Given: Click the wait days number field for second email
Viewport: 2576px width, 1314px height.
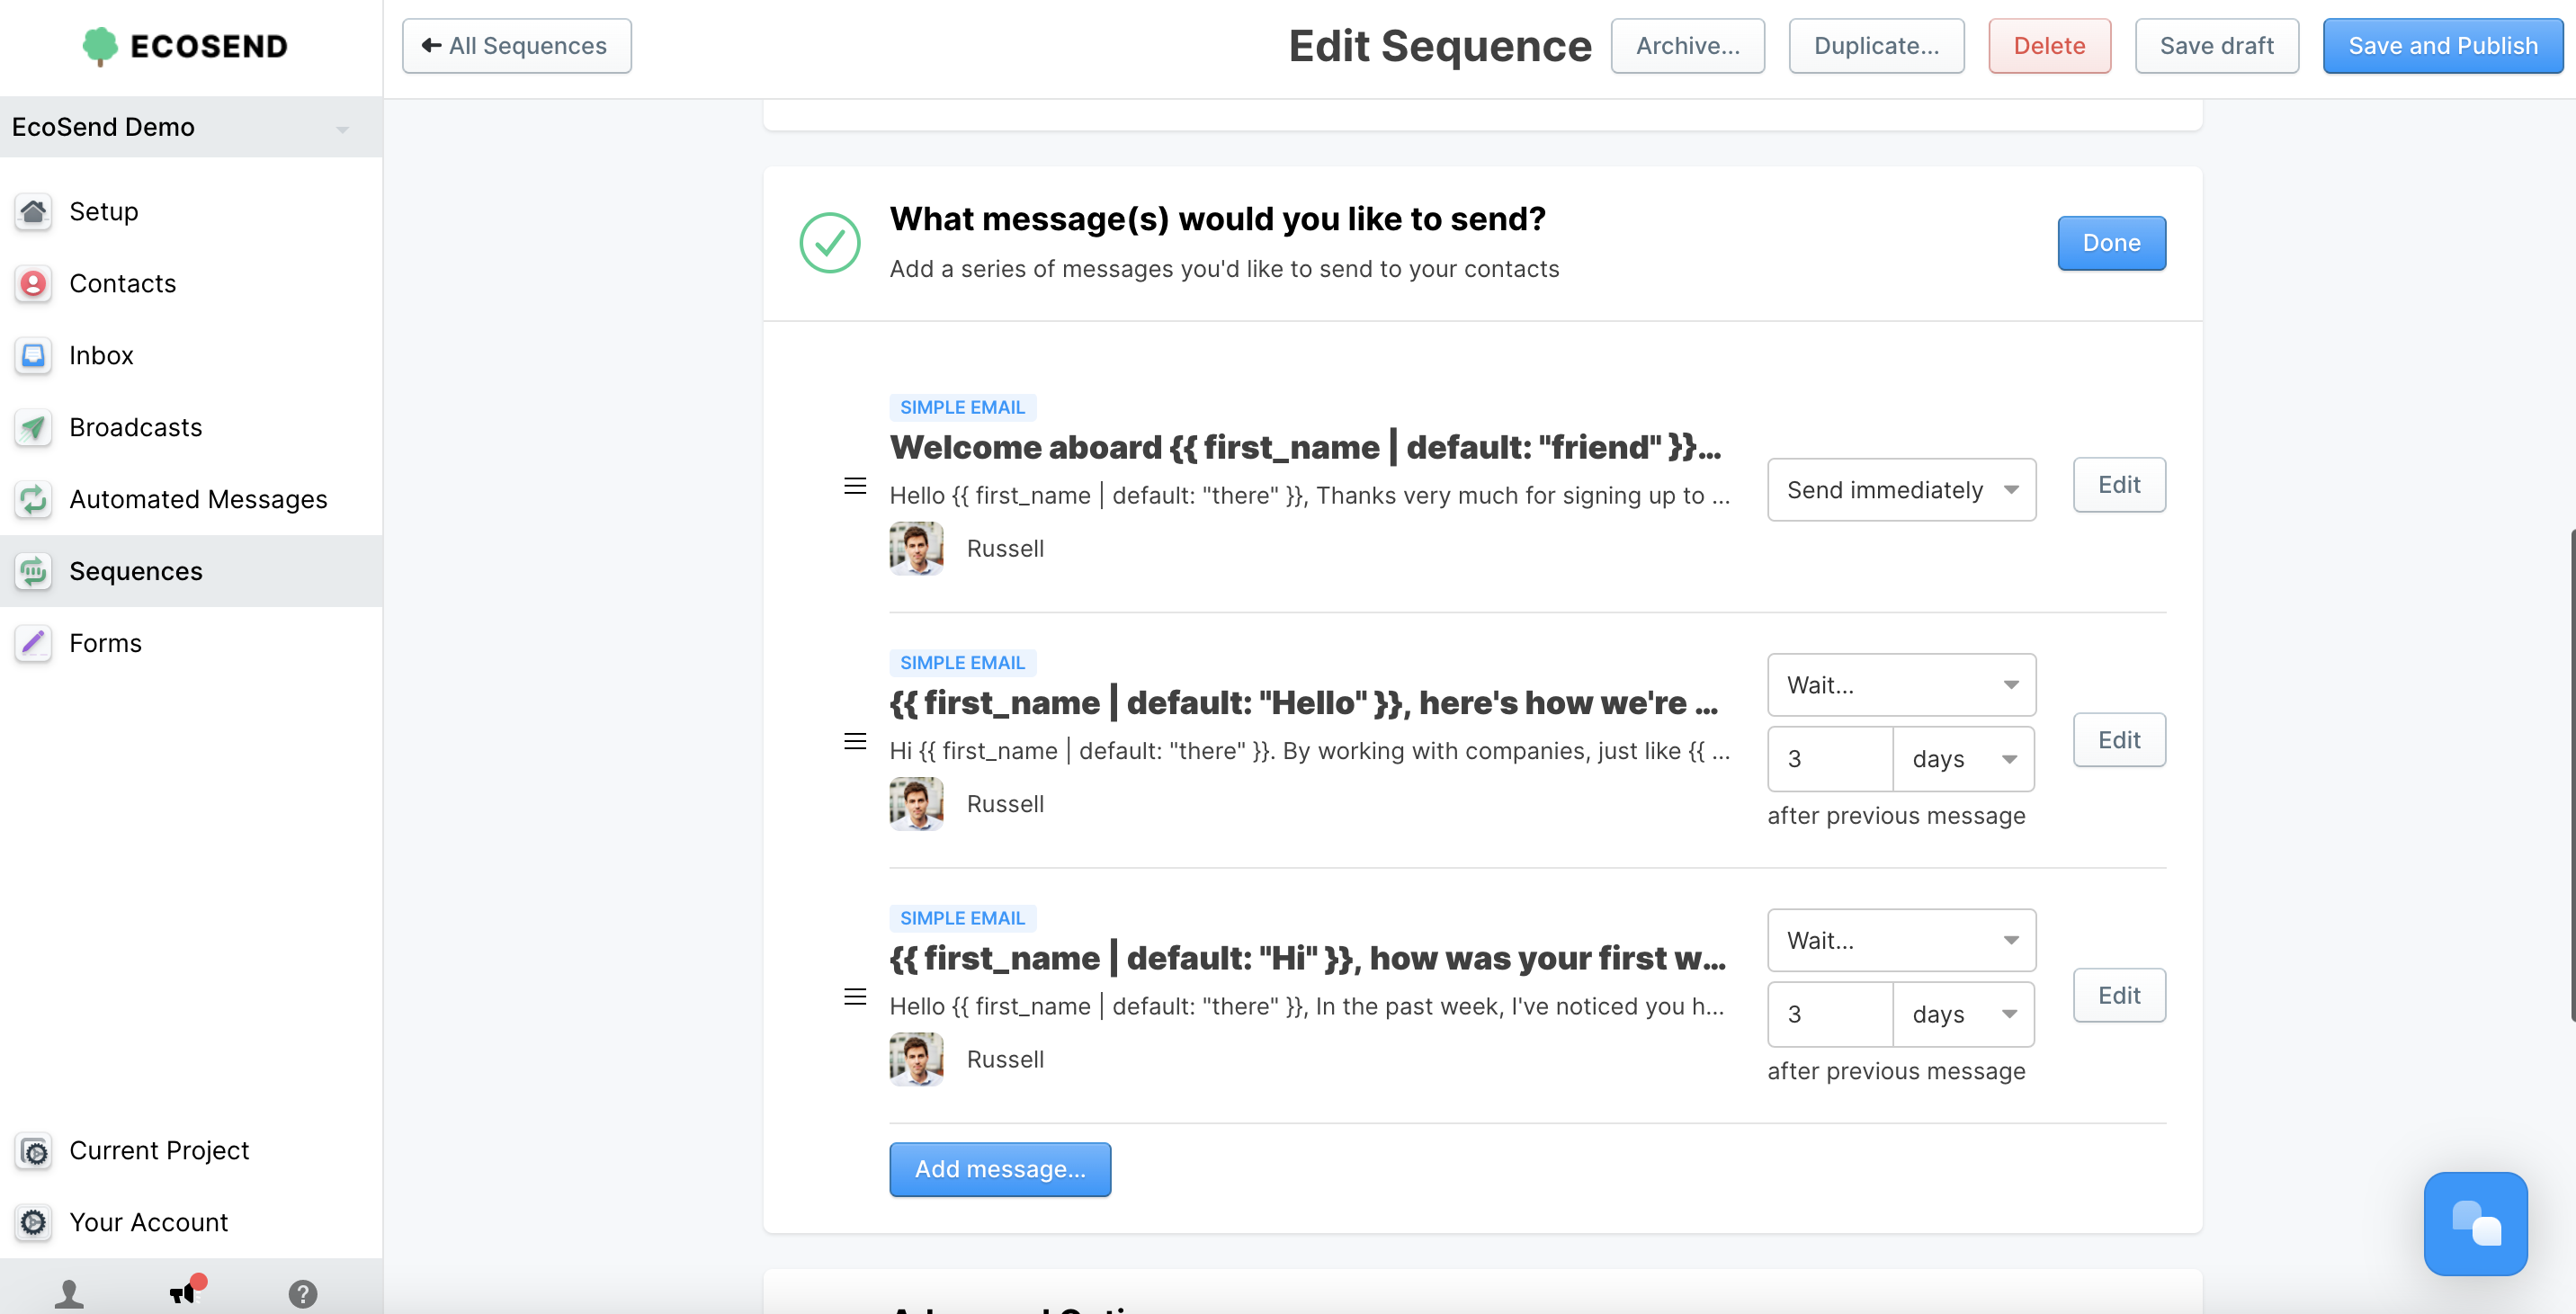Looking at the screenshot, I should [1830, 759].
